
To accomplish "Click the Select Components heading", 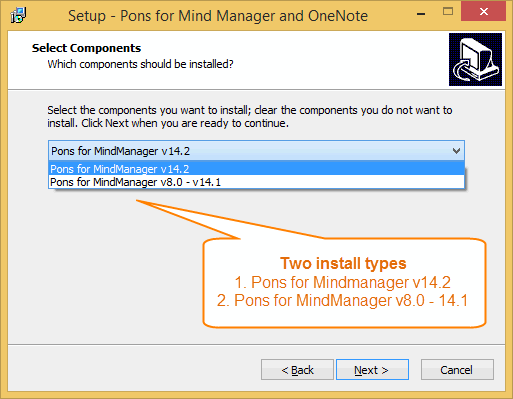I will click(86, 48).
